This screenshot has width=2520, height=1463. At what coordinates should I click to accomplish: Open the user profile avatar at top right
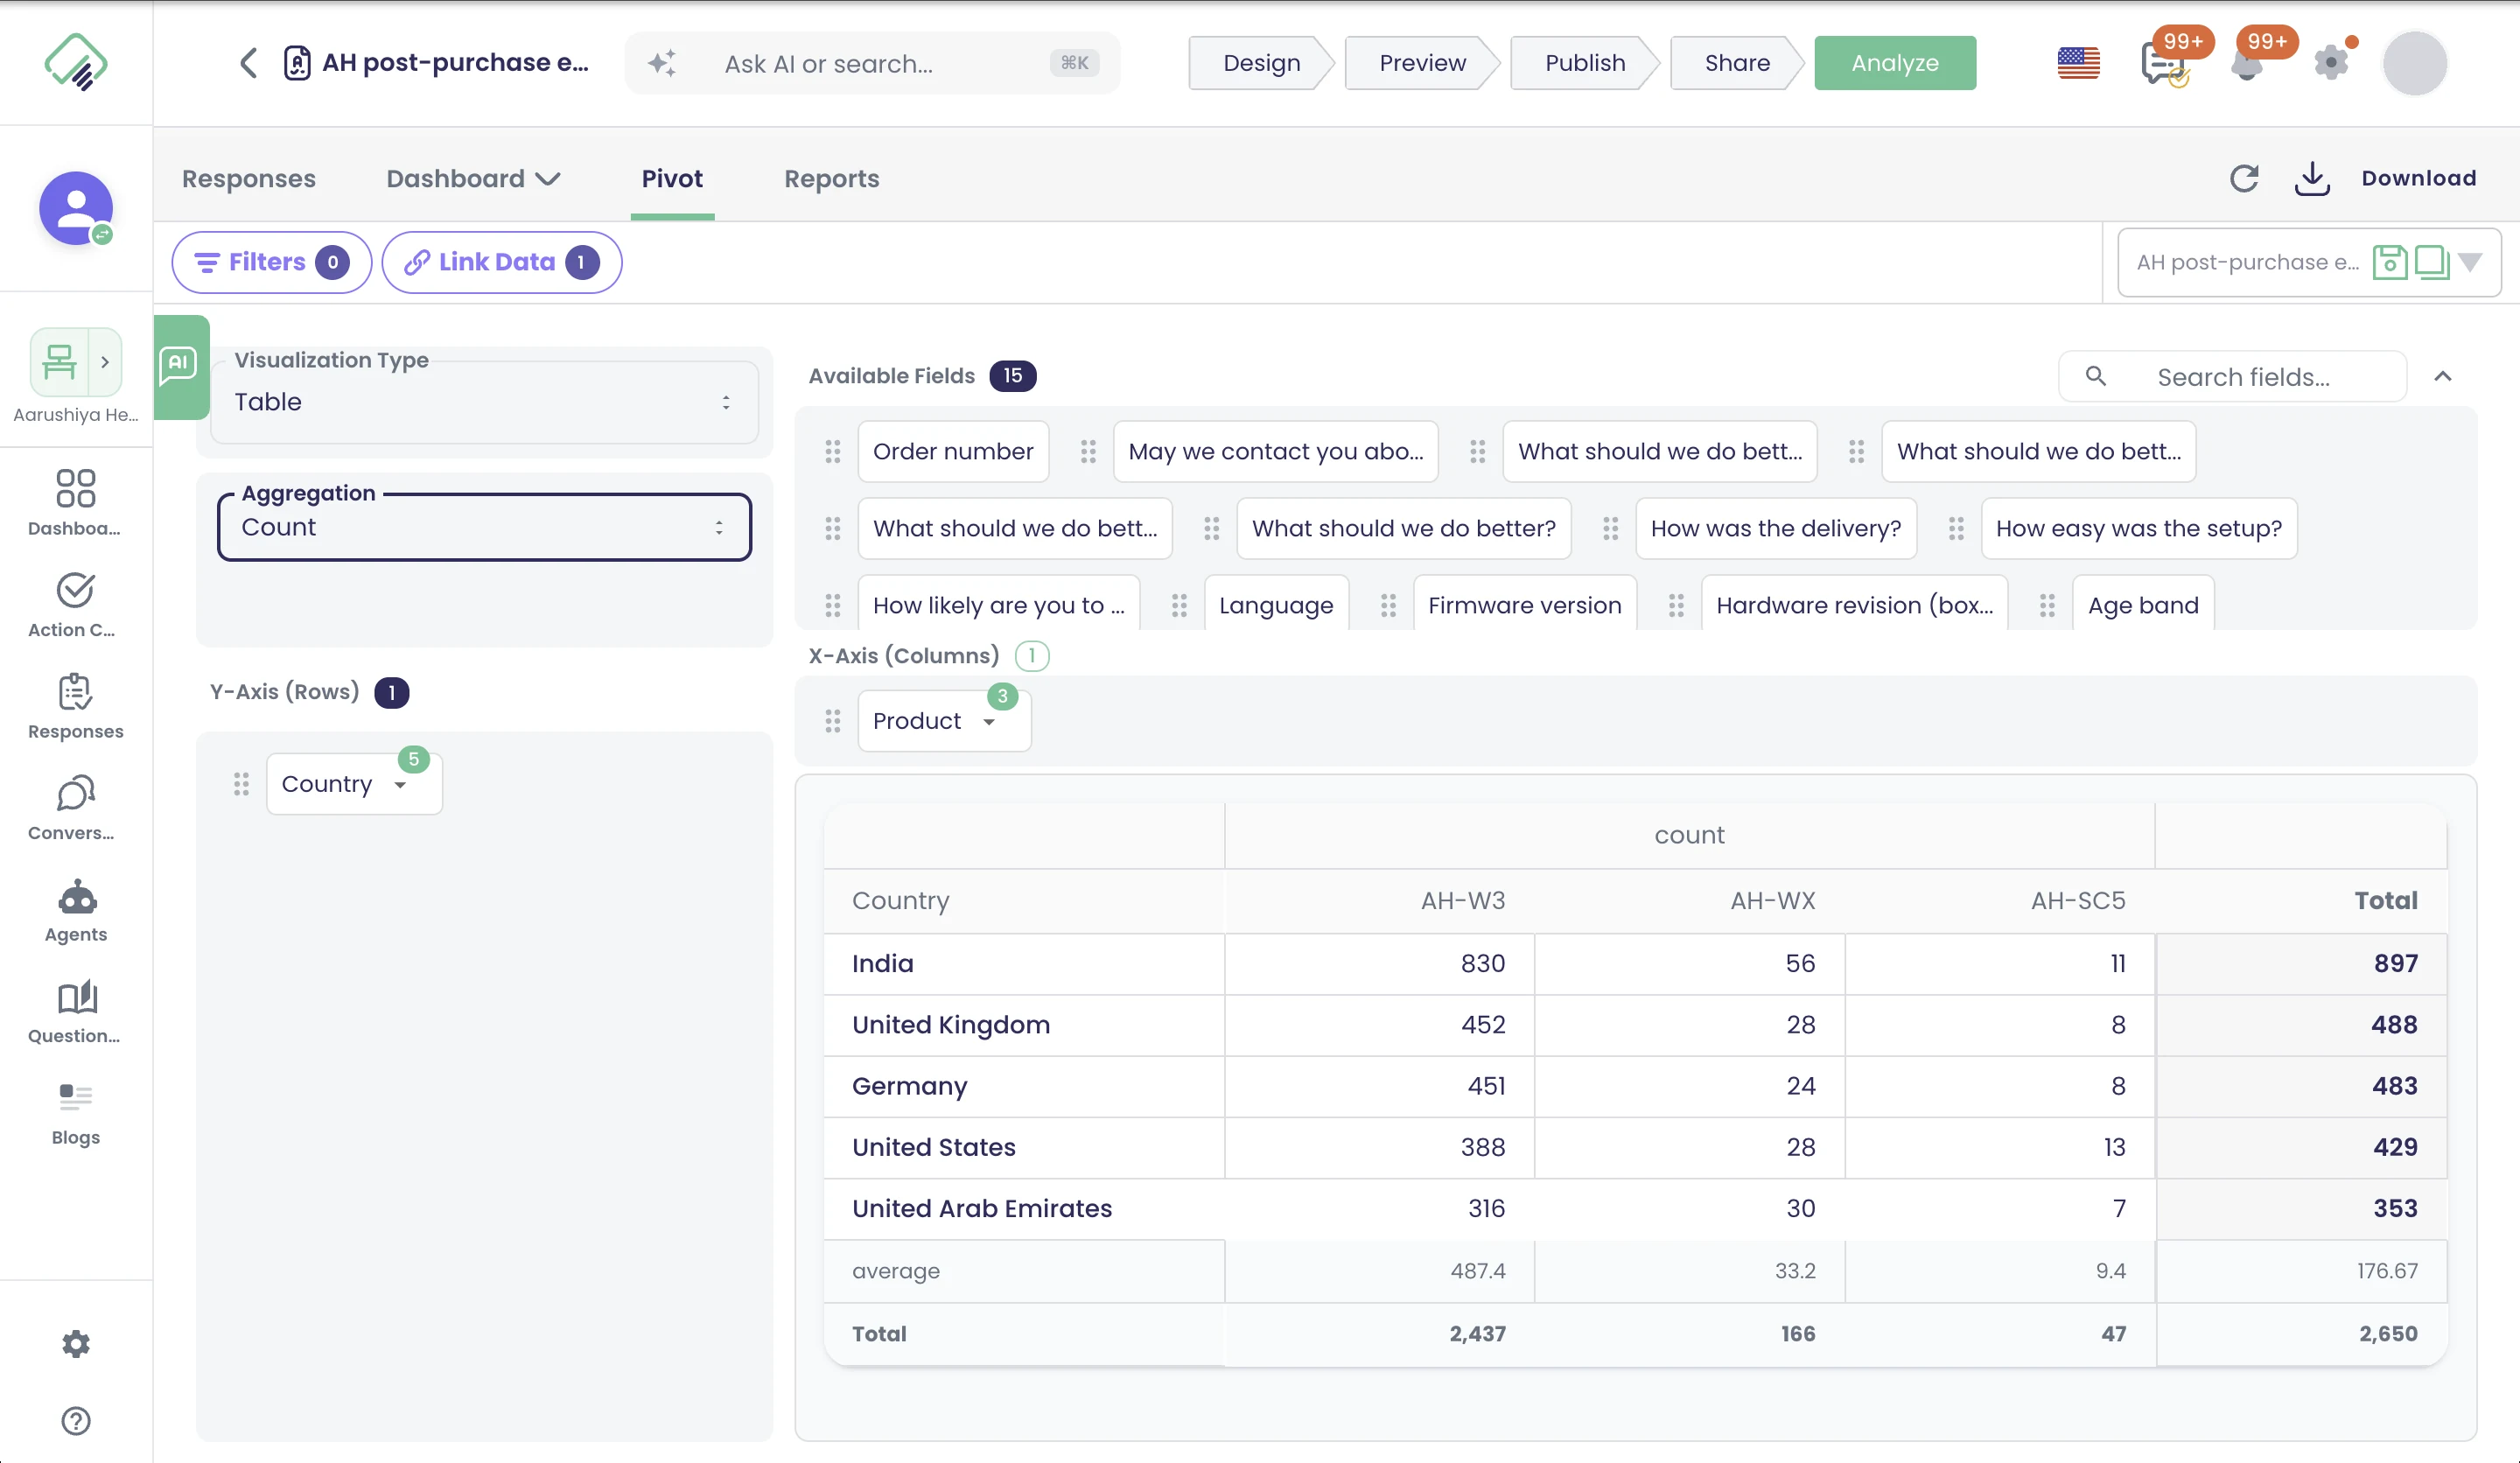click(2414, 63)
